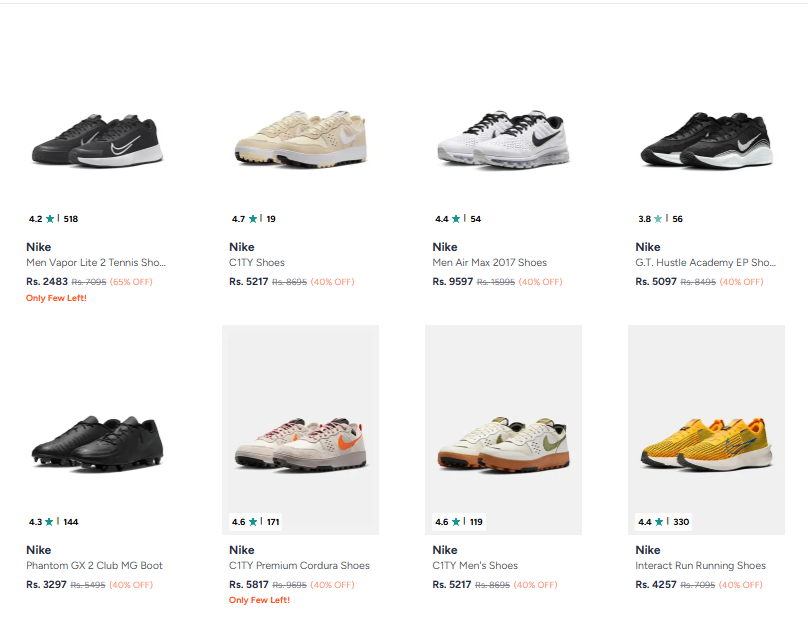Open the yellow Interact Run shoe image
808x620 pixels.
tap(706, 441)
